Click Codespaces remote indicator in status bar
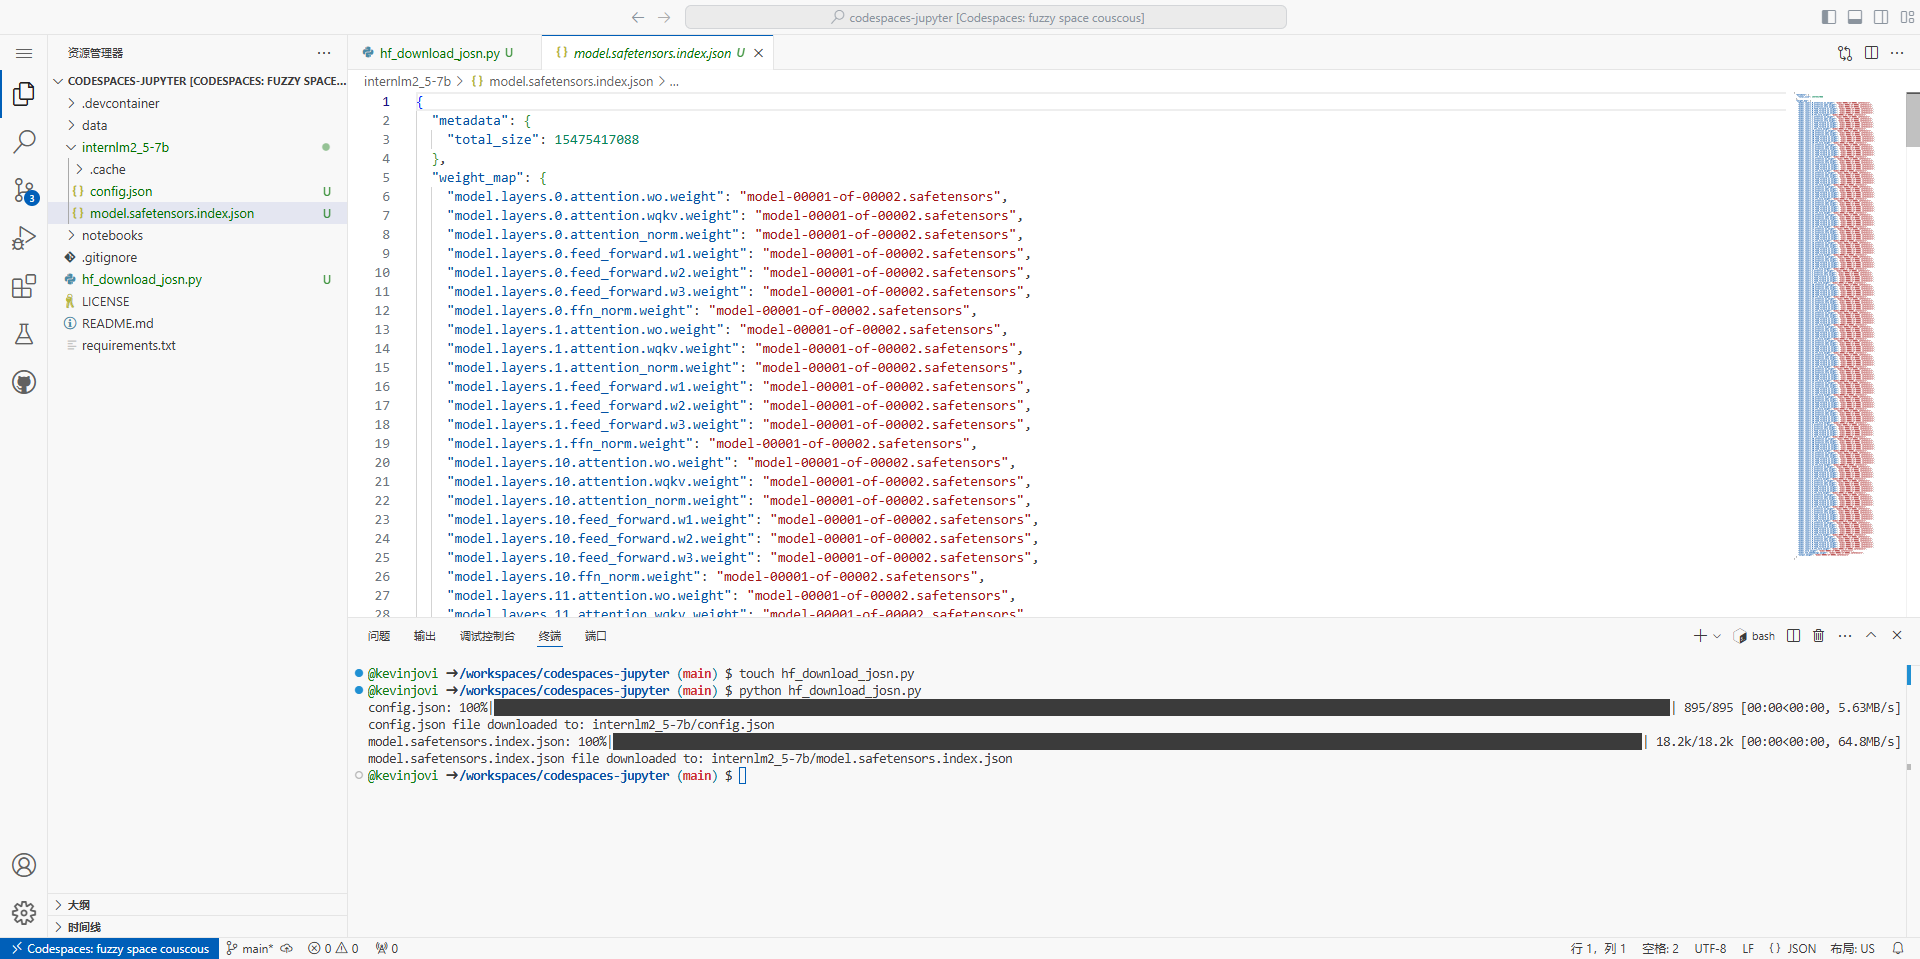 tap(110, 949)
